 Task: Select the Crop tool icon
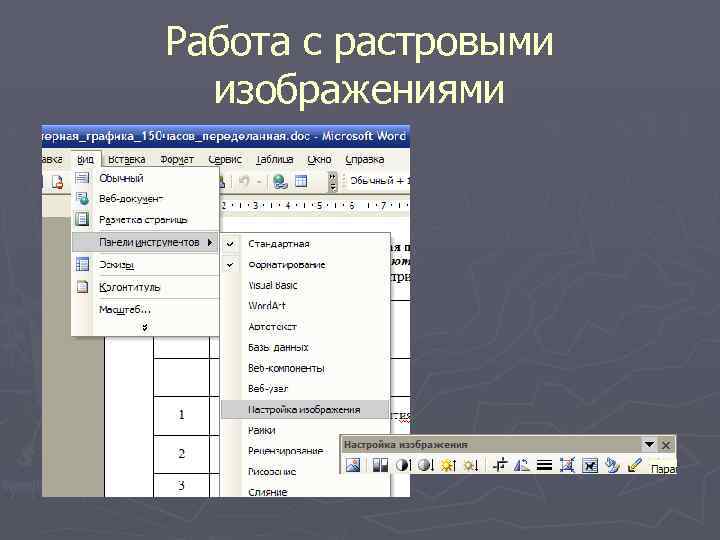[x=500, y=465]
